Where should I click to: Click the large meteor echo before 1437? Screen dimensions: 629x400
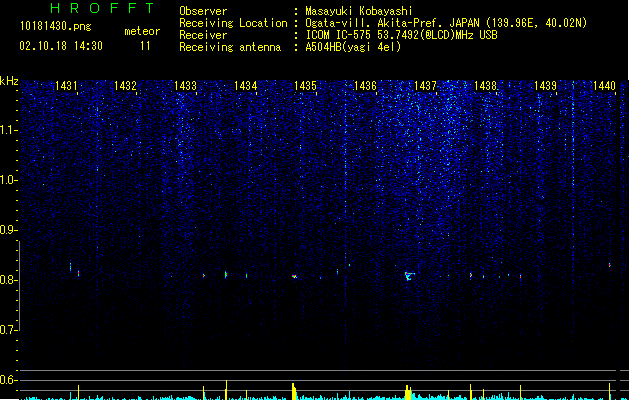coord(408,276)
